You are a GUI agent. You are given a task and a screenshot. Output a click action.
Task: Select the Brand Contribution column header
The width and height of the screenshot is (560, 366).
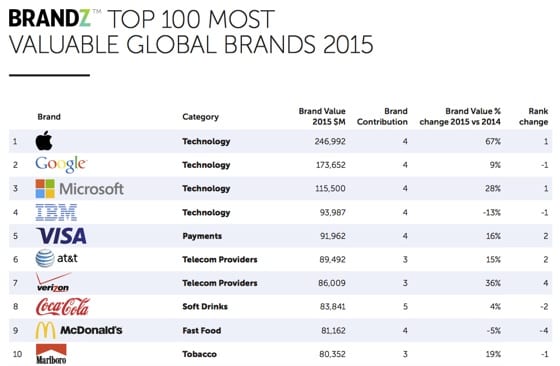tap(382, 116)
